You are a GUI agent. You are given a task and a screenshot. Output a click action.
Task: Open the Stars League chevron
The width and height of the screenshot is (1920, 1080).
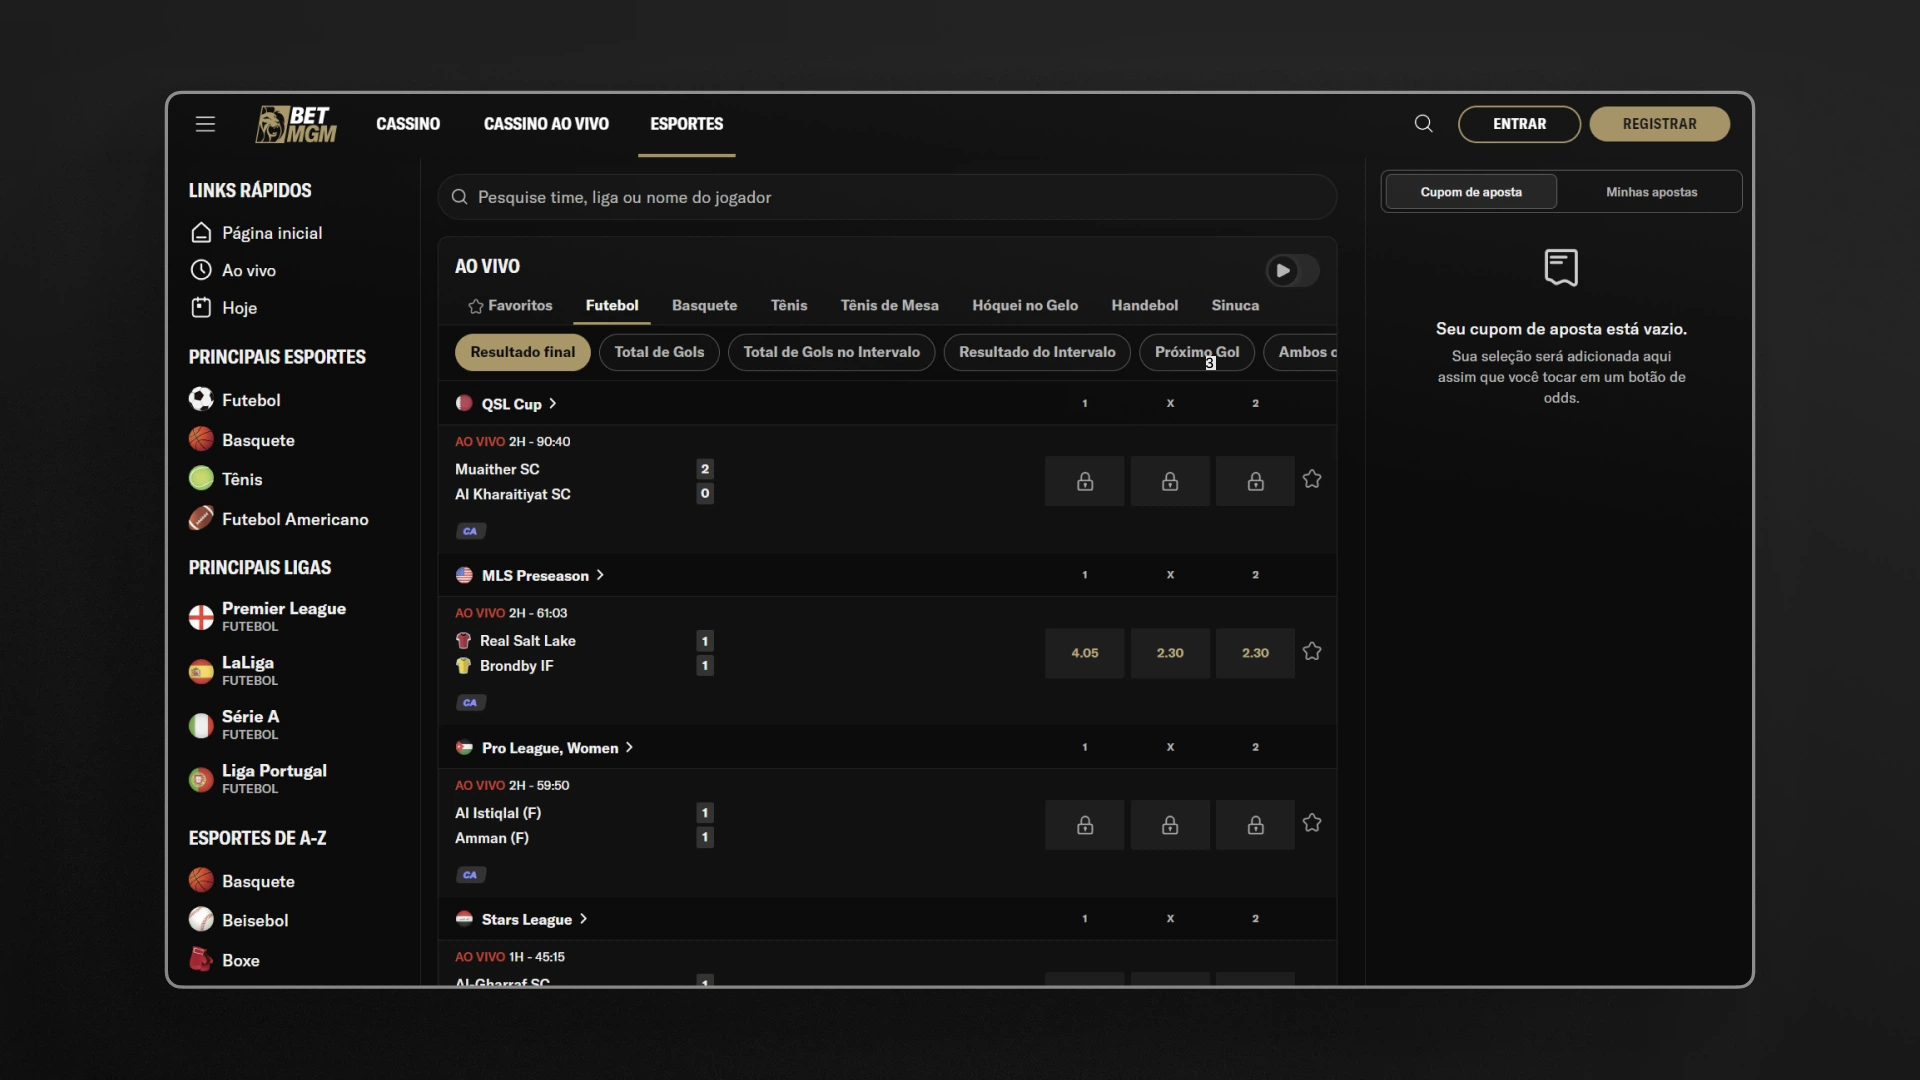[583, 919]
